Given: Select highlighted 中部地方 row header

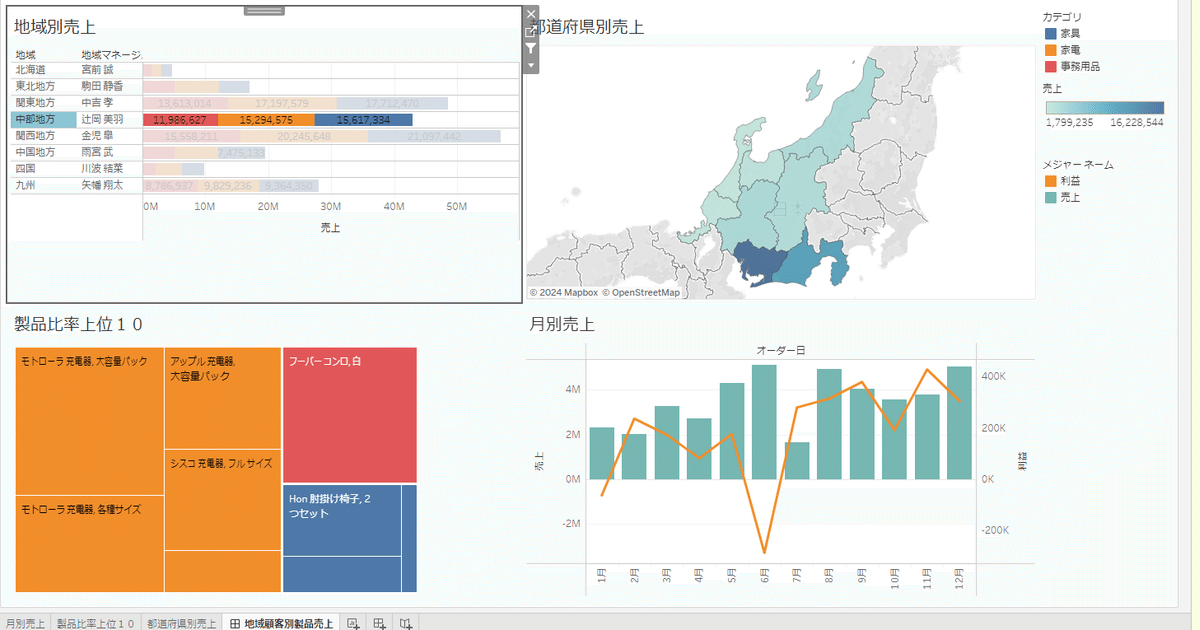Looking at the screenshot, I should click(x=44, y=119).
